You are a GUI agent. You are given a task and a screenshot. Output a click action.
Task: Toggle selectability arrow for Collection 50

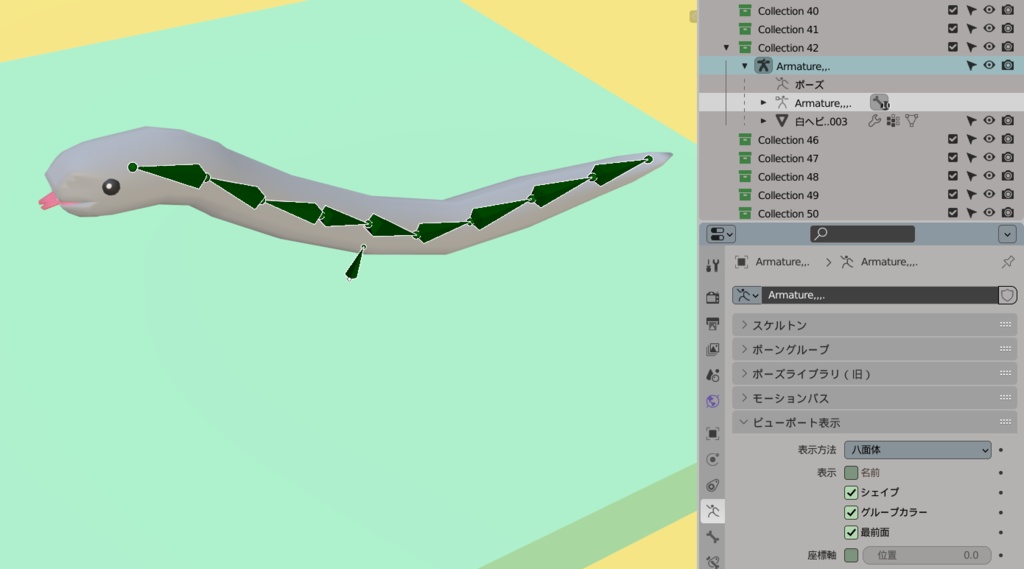tap(971, 213)
